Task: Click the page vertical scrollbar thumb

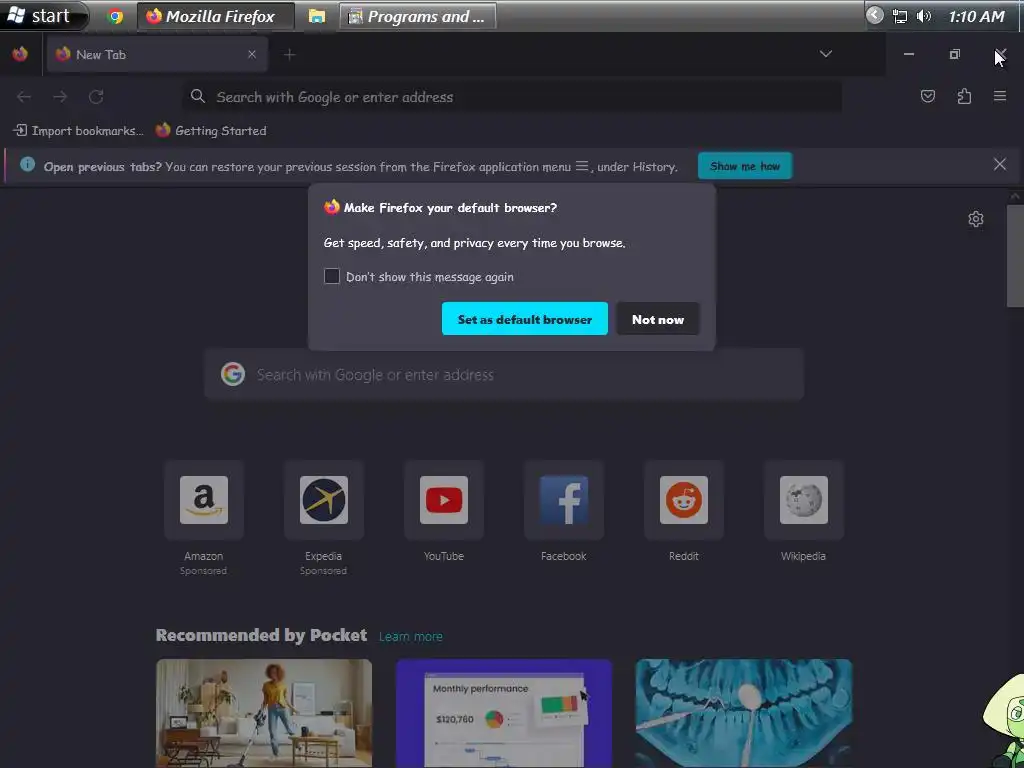Action: click(x=1015, y=255)
